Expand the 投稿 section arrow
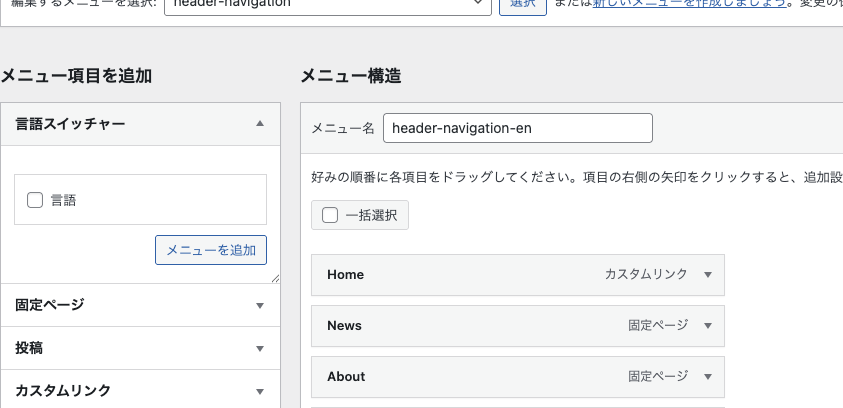The image size is (843, 408). (x=260, y=349)
